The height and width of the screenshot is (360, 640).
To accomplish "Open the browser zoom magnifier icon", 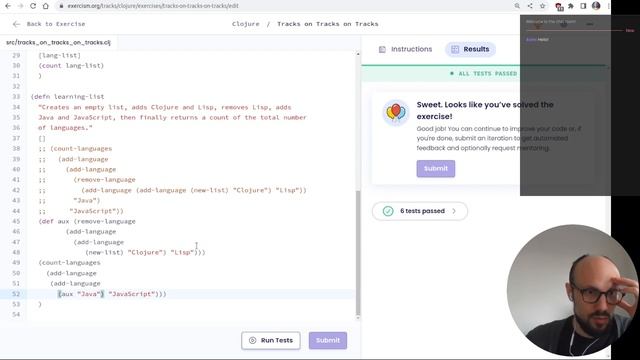I will click(517, 6).
